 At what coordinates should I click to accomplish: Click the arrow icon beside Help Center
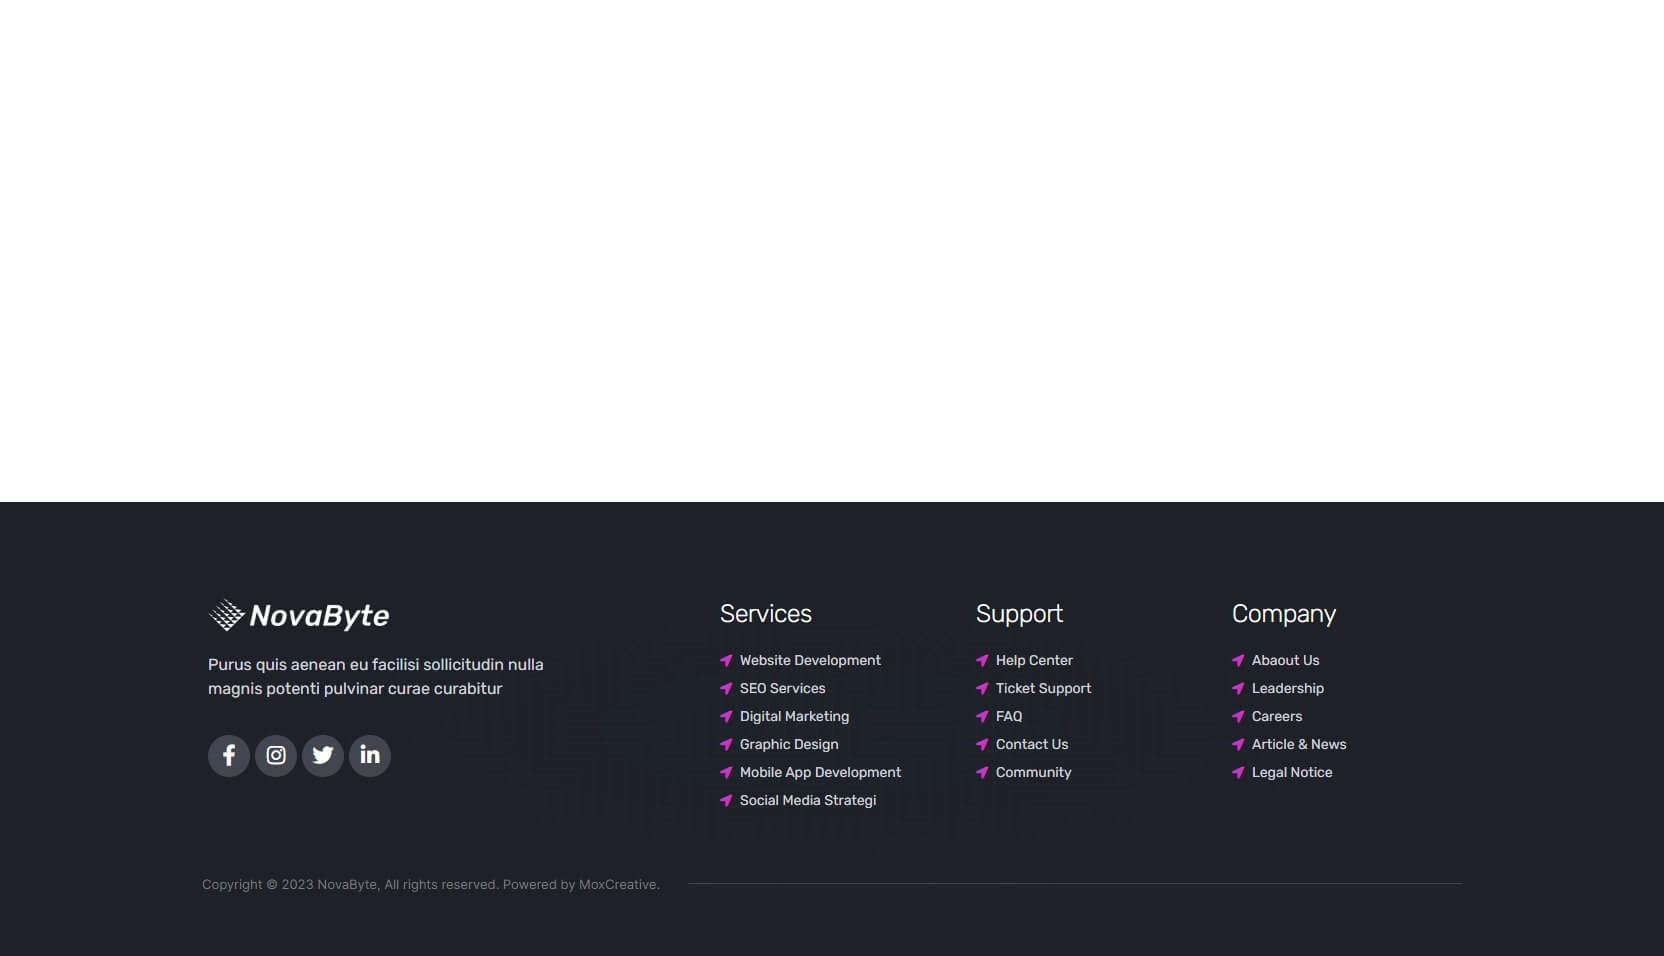click(980, 660)
